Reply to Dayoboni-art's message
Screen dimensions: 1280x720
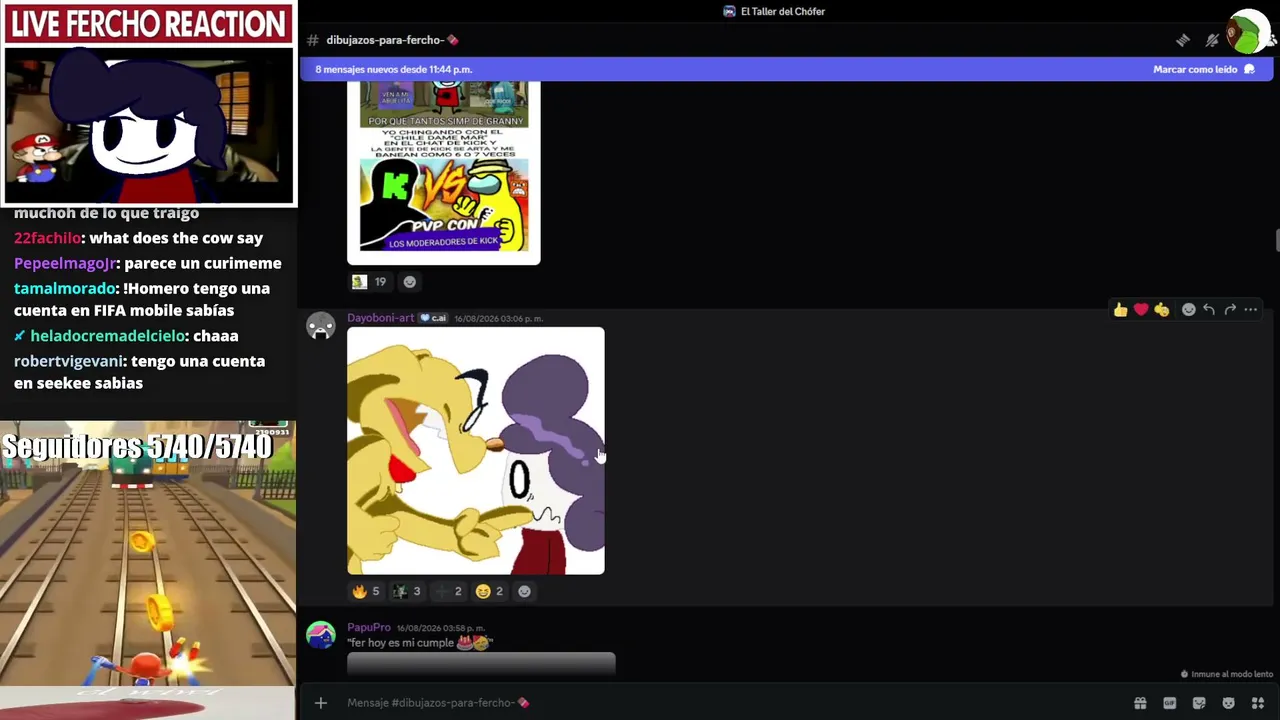1209,310
